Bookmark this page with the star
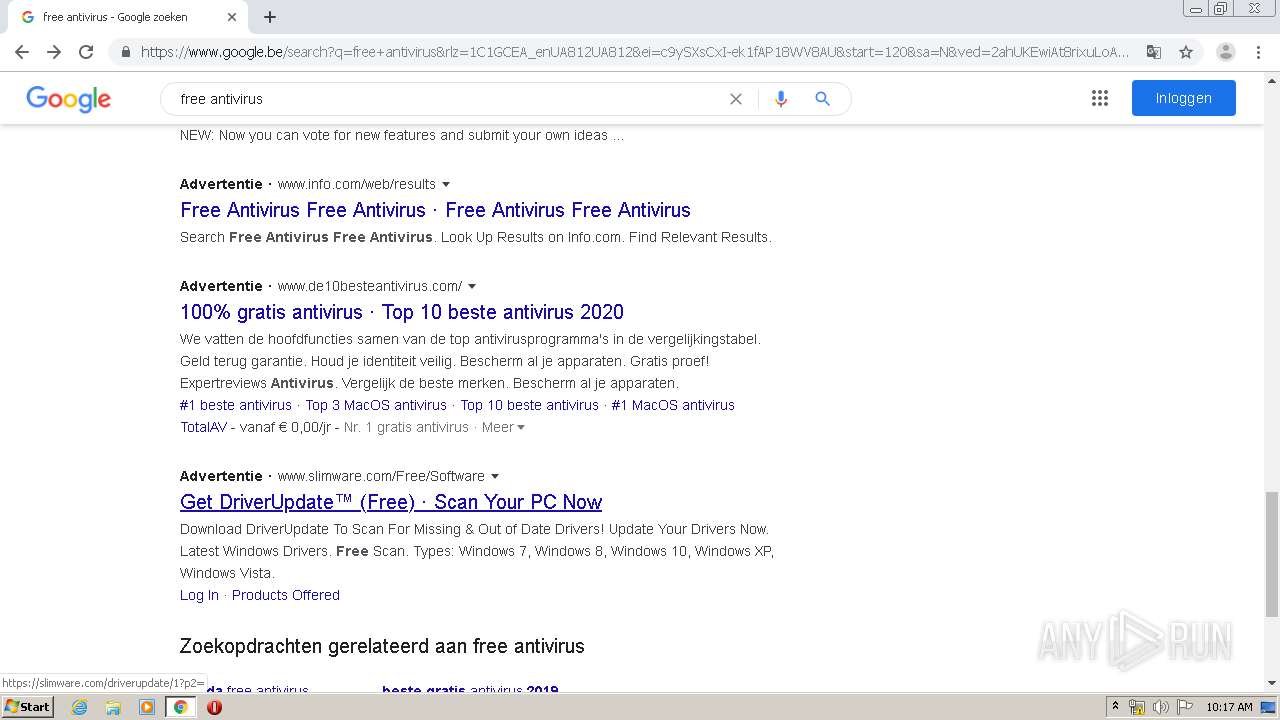Viewport: 1280px width, 720px height. point(1186,52)
